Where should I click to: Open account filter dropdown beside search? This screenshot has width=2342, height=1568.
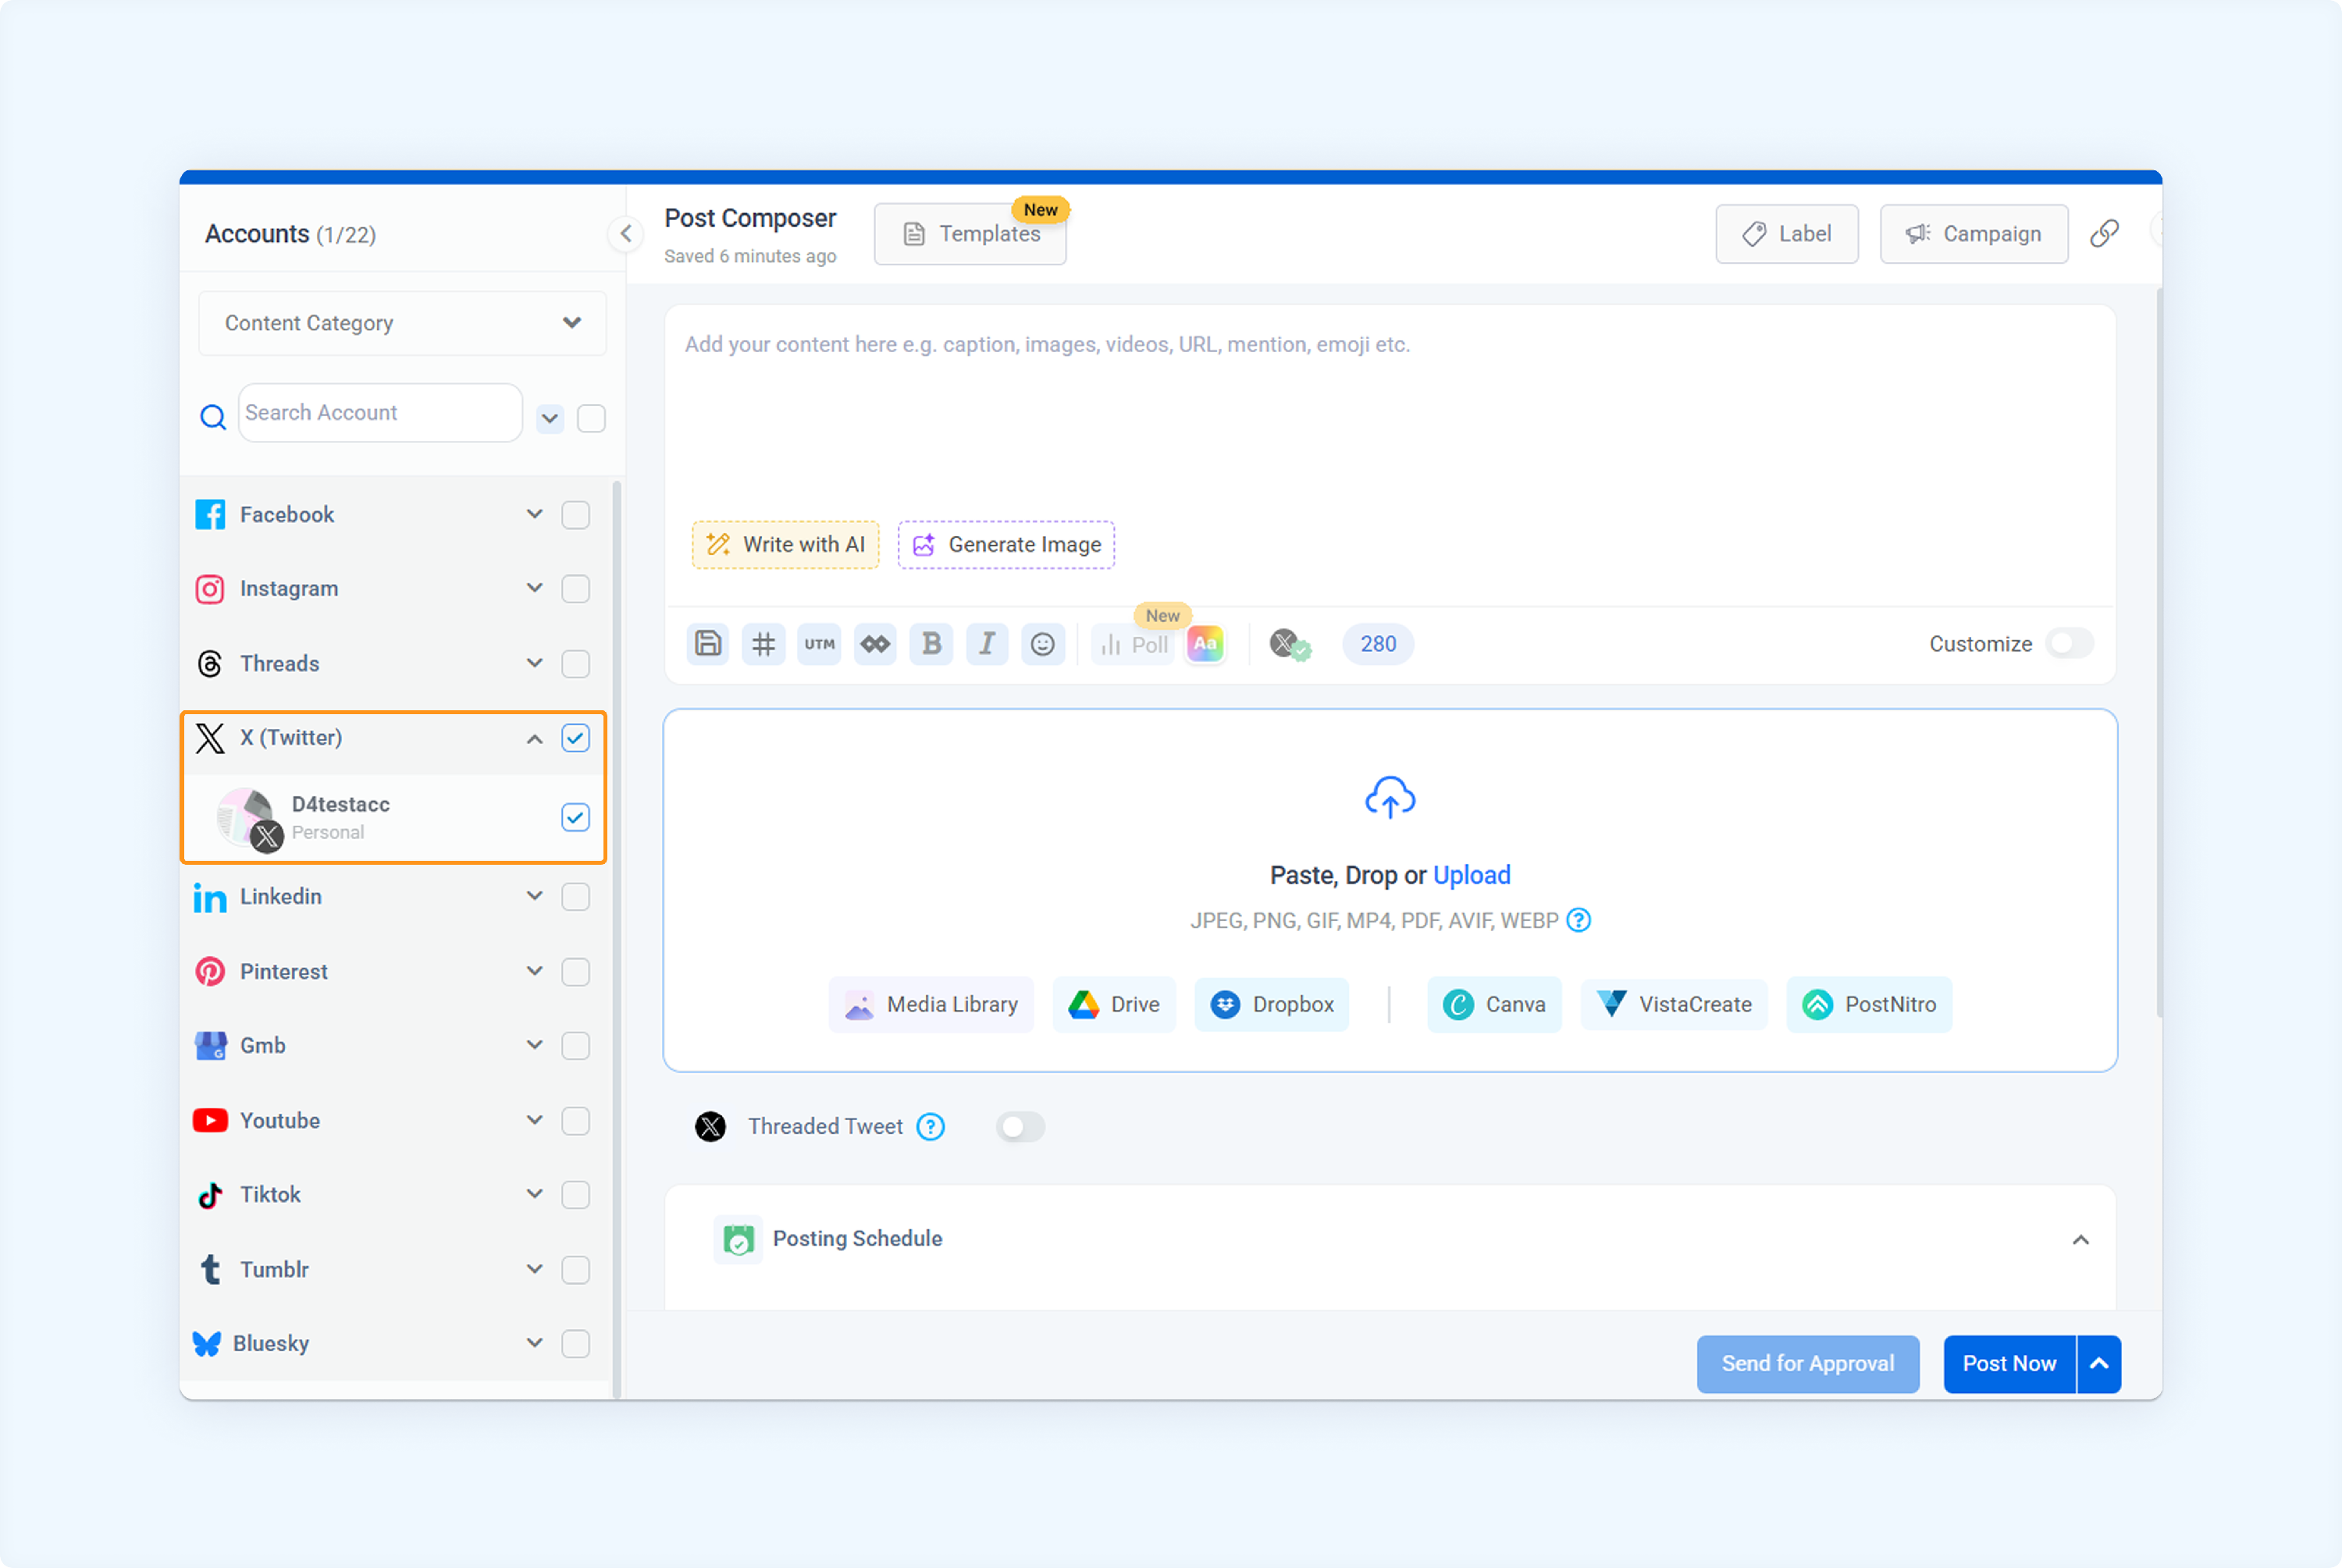[550, 418]
